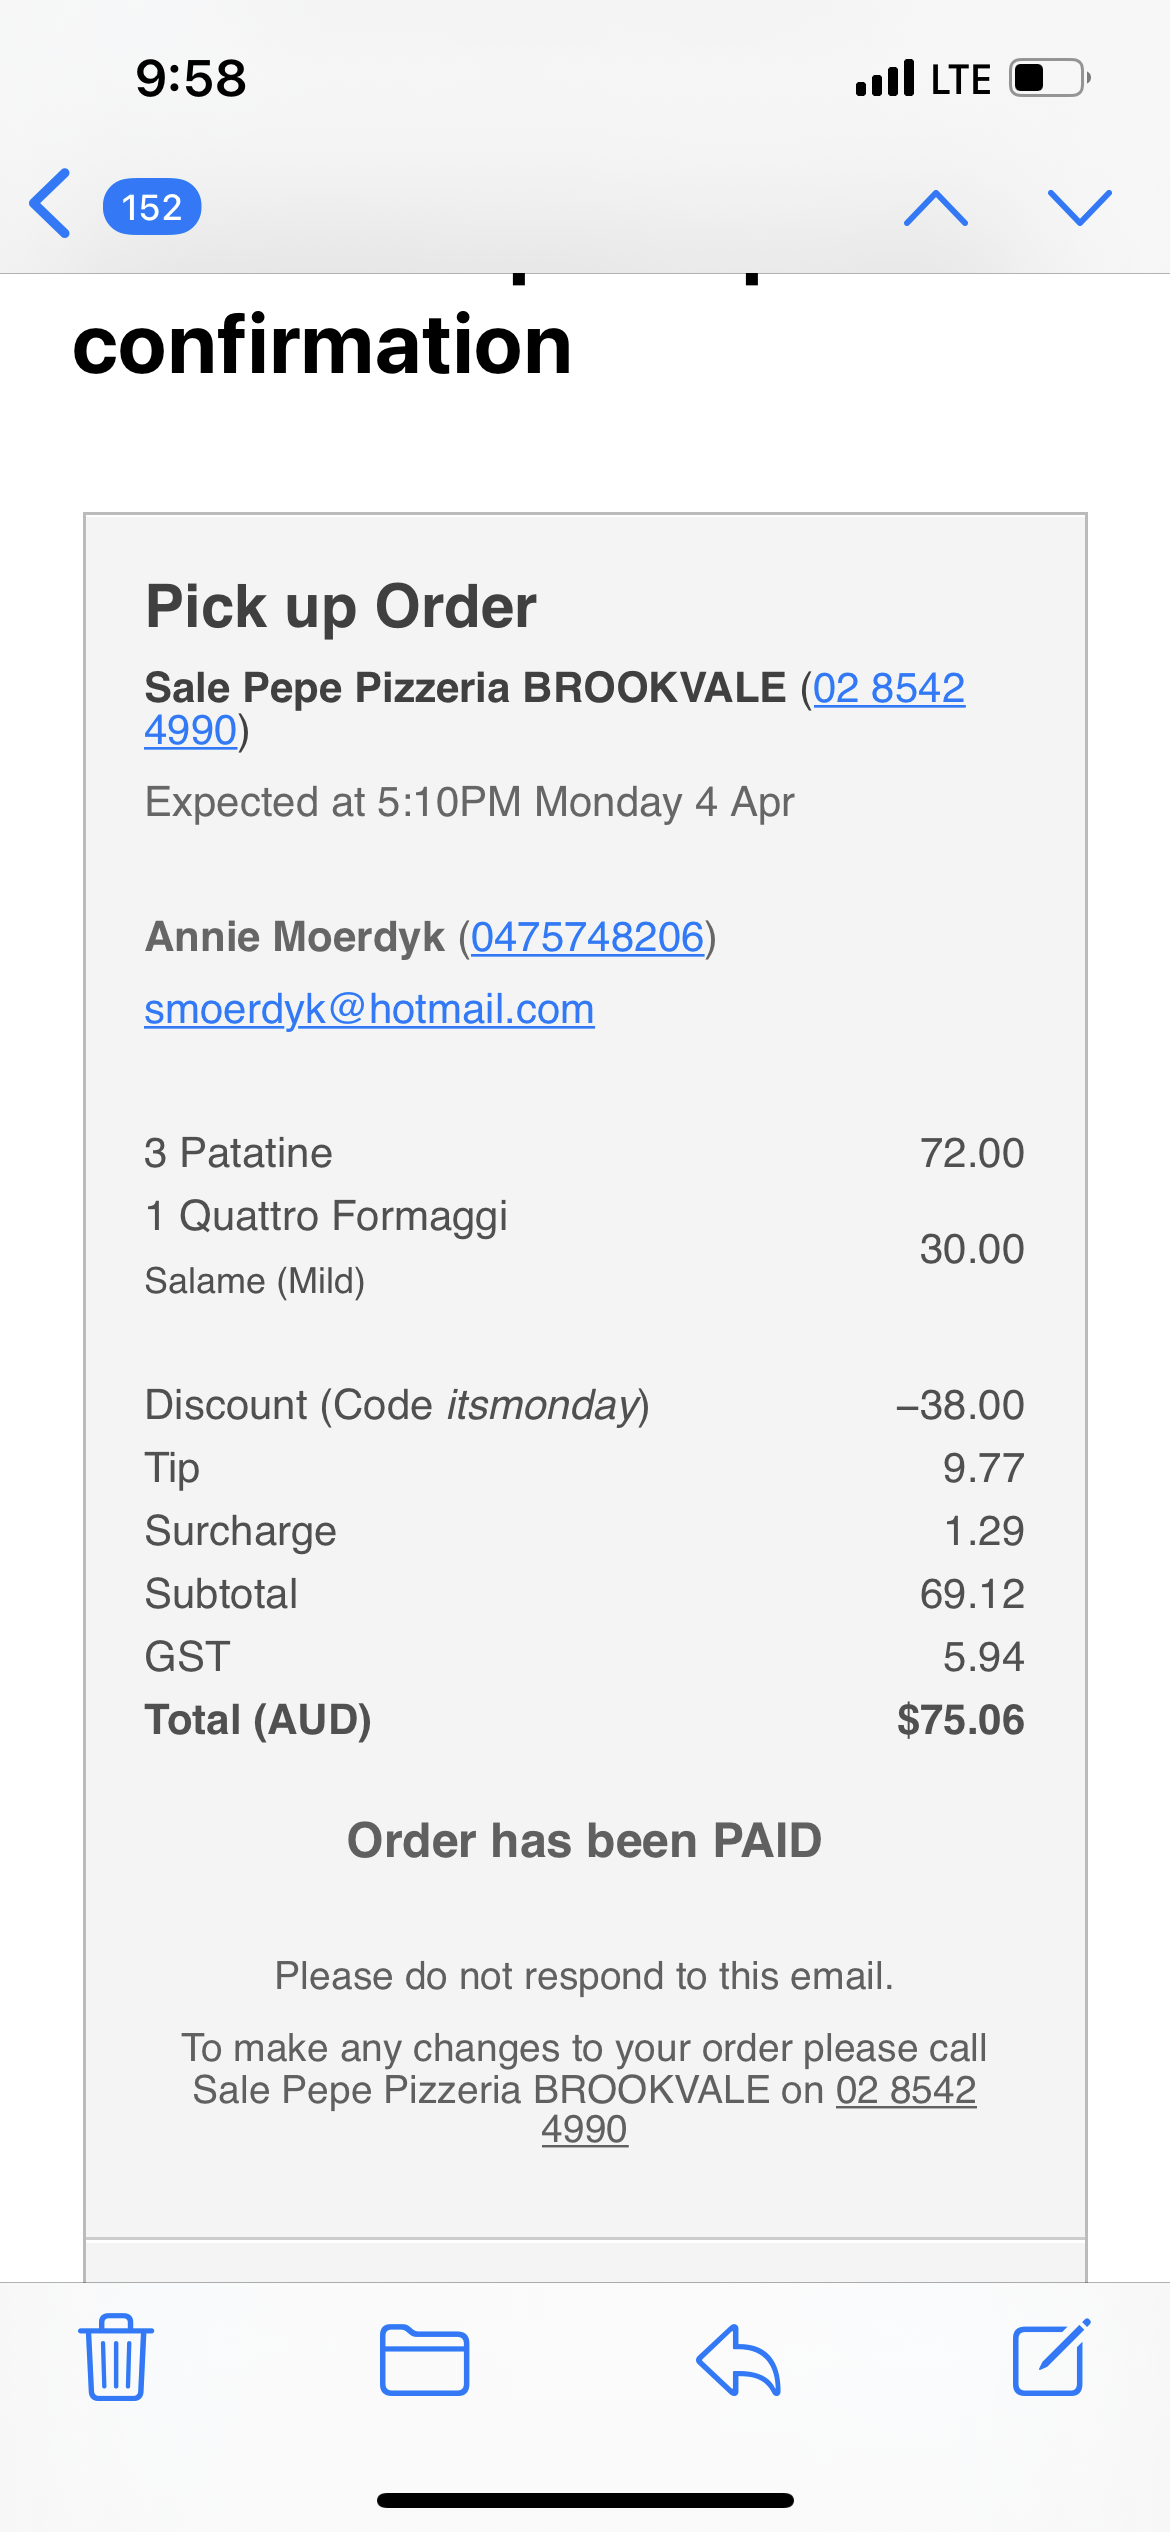Image resolution: width=1170 pixels, height=2532 pixels.
Task: Tap the 9:58 clock in status bar
Action: (x=190, y=78)
